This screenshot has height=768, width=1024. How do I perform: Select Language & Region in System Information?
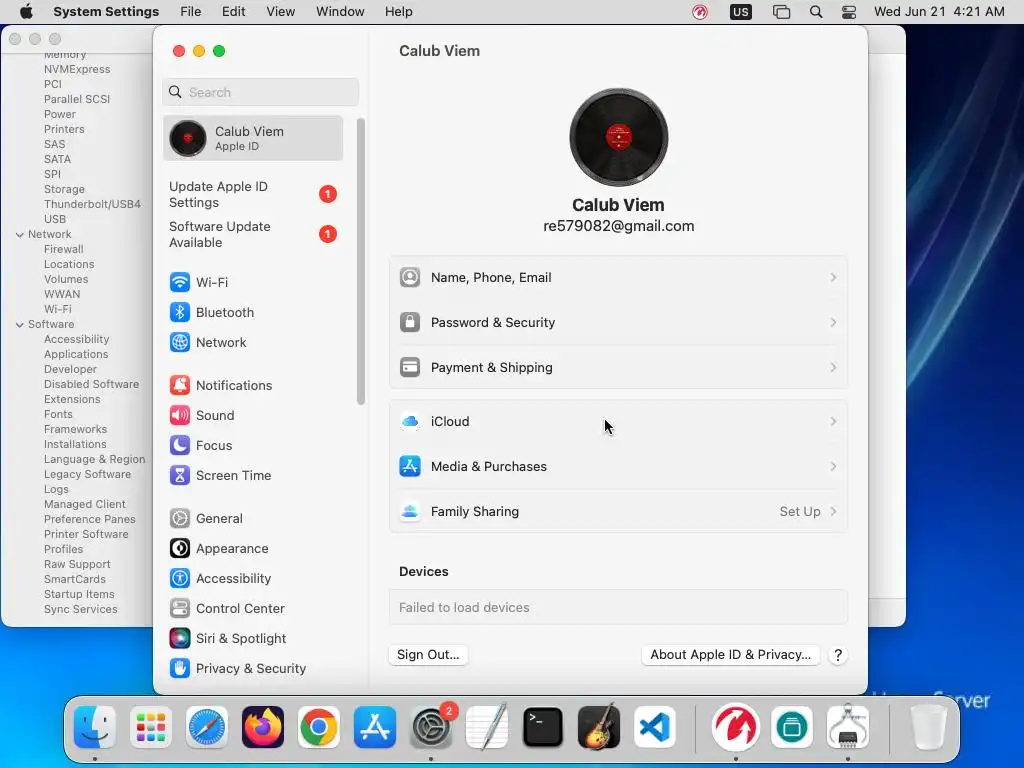coord(95,460)
